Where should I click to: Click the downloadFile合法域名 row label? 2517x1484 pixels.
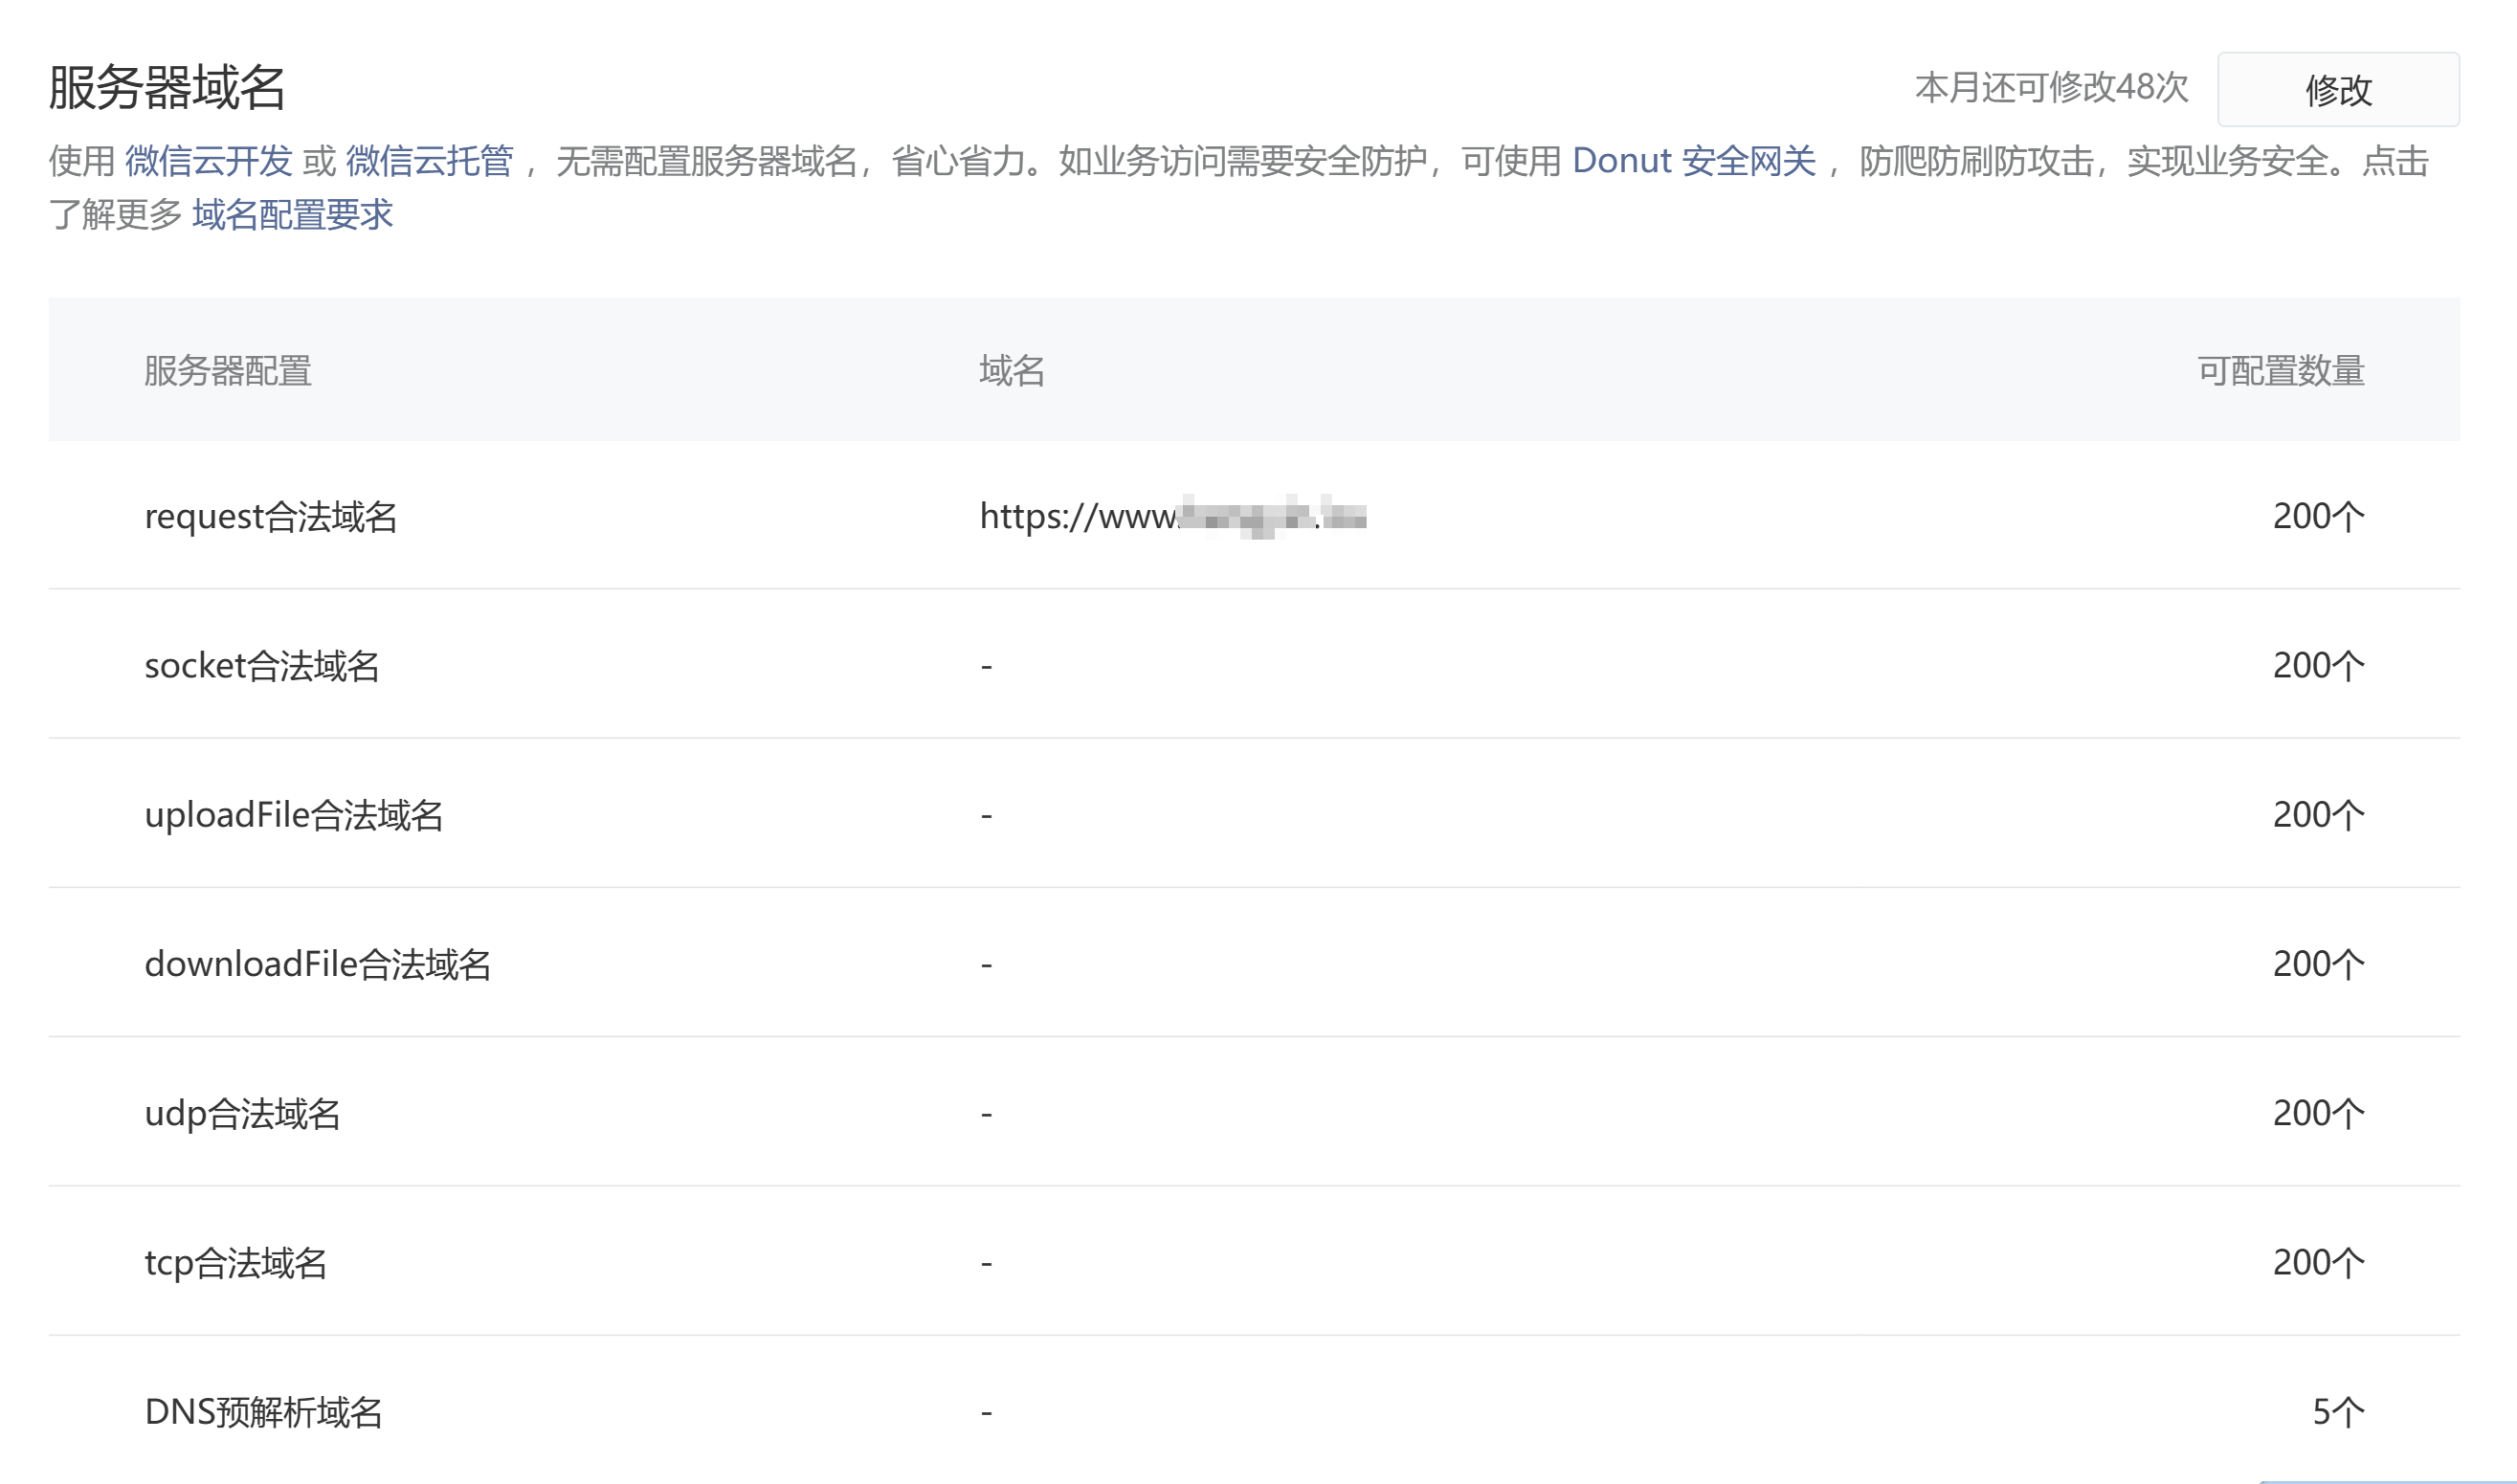[x=318, y=964]
